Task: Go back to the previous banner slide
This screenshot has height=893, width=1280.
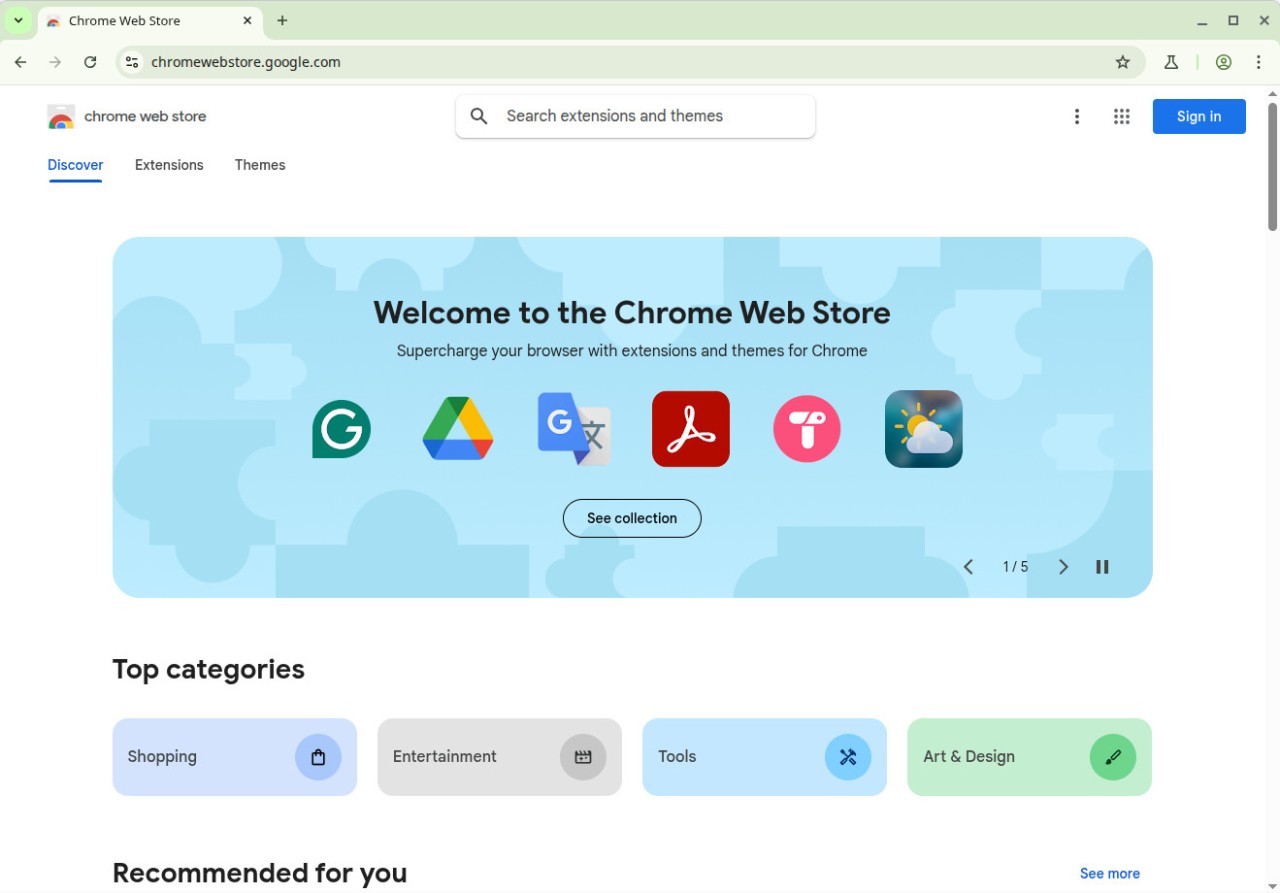Action: click(967, 566)
